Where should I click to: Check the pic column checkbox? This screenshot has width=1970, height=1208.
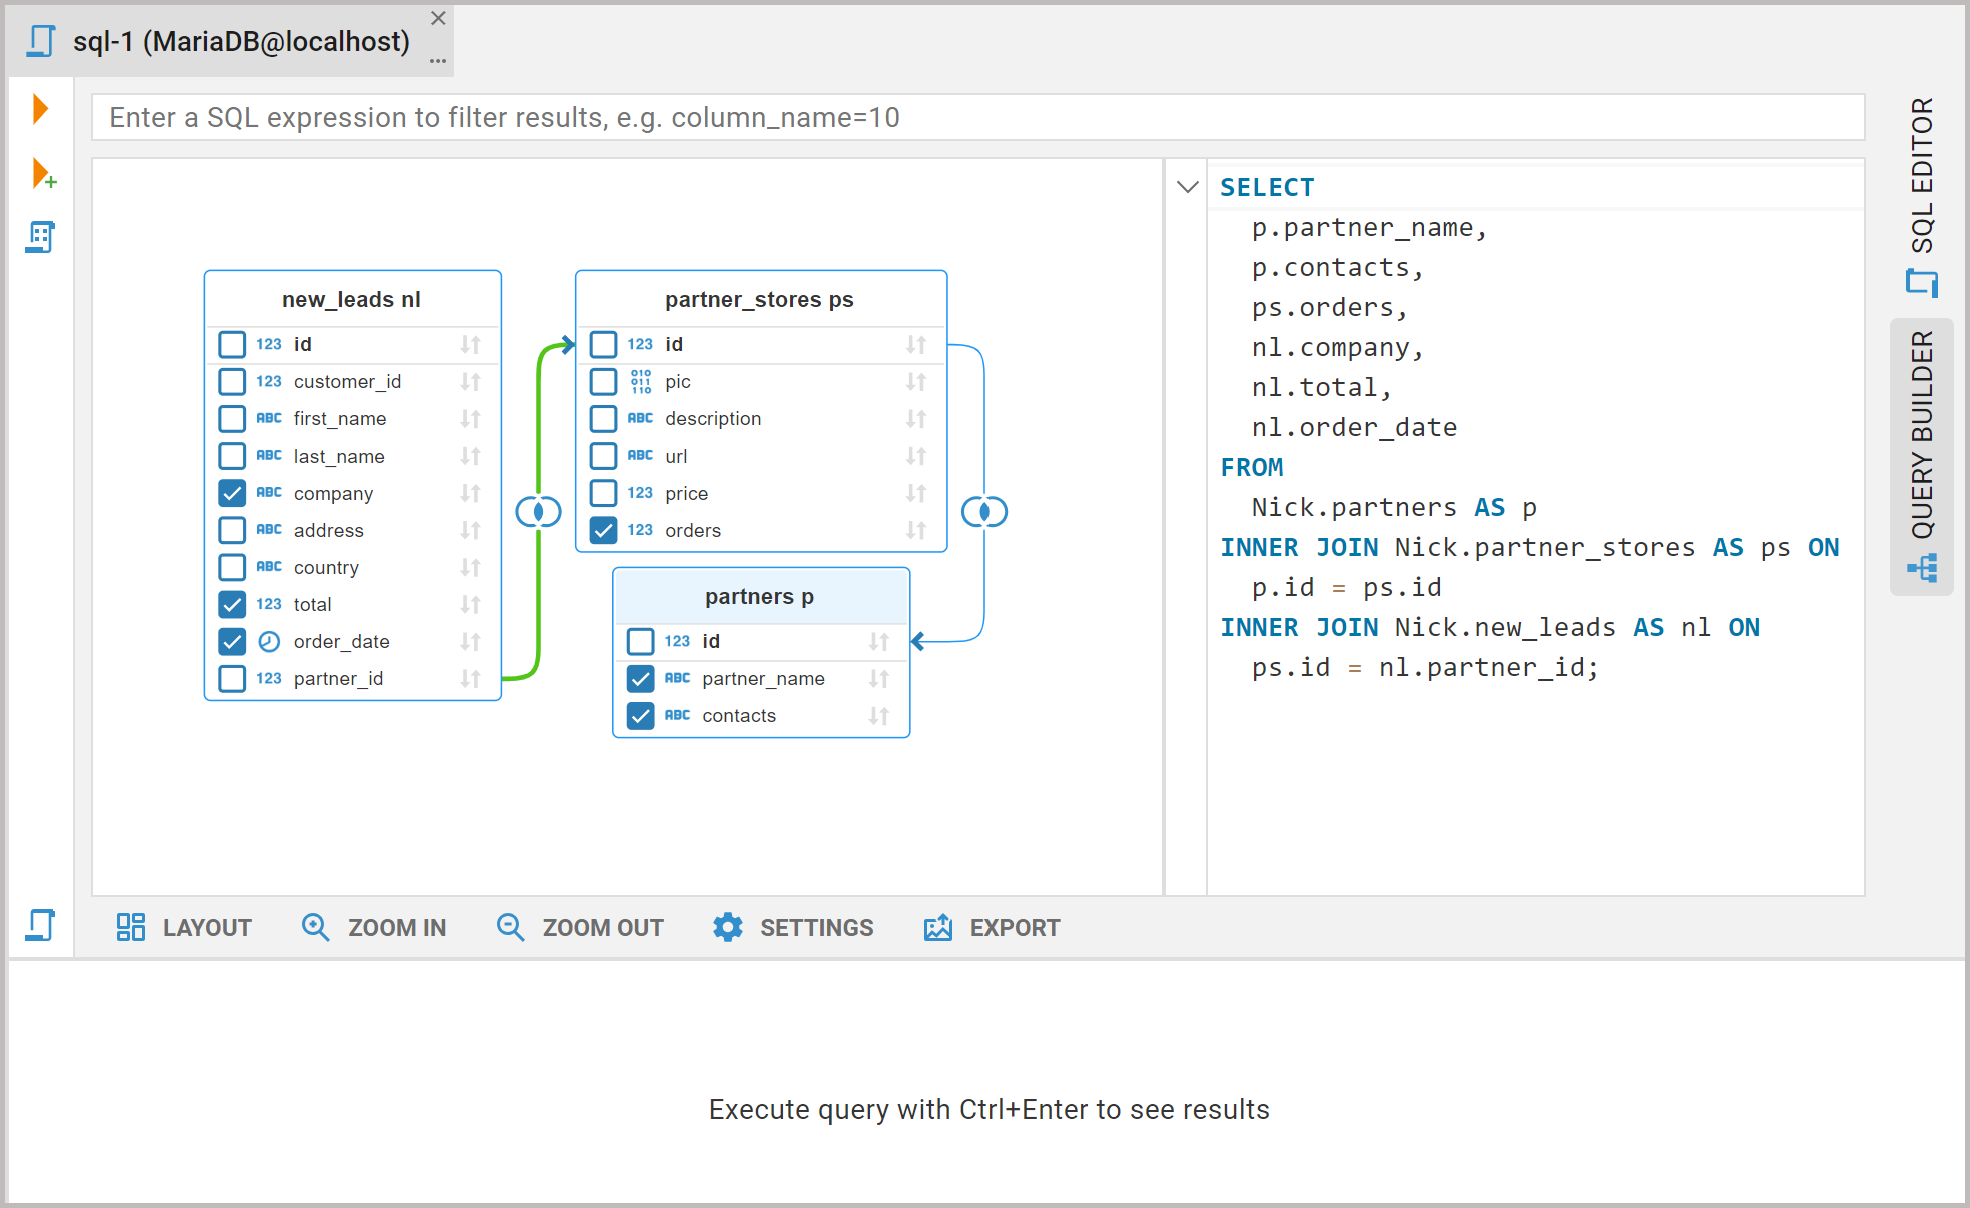(x=603, y=382)
